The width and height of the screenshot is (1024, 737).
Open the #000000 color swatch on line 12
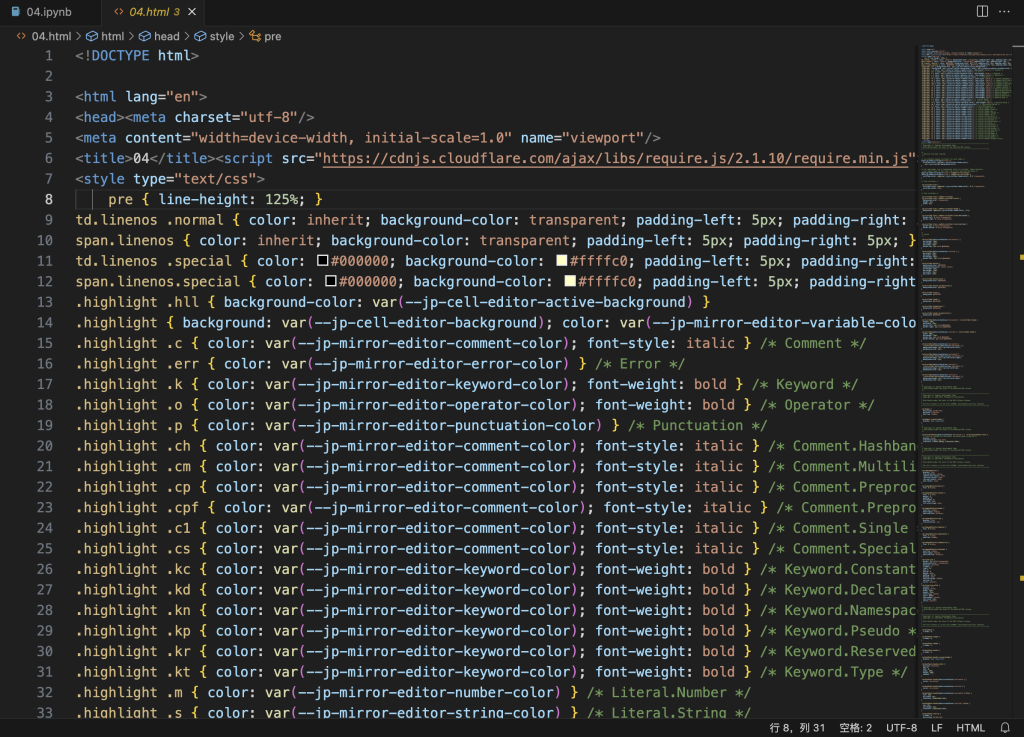(331, 281)
